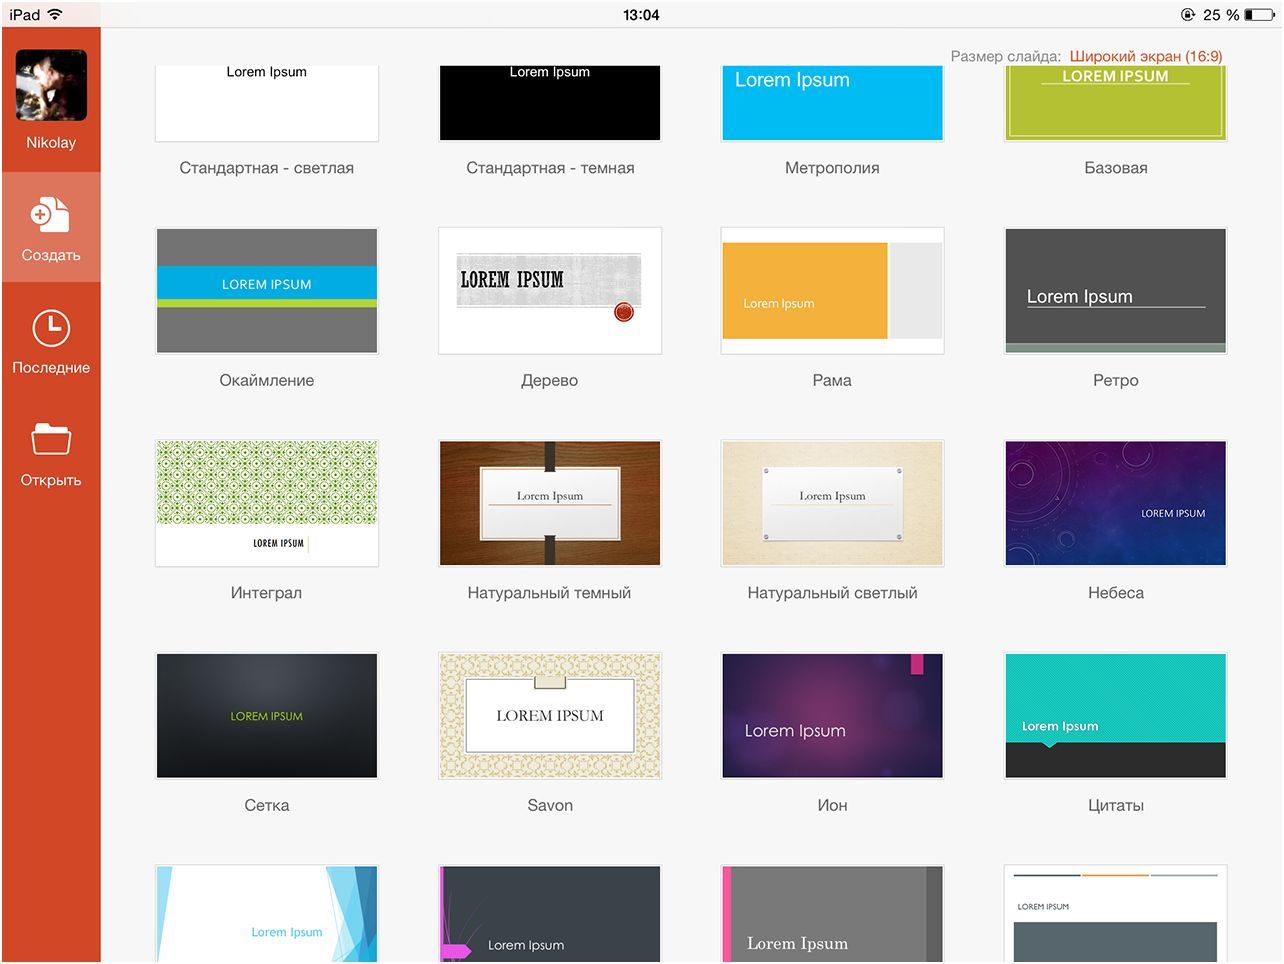This screenshot has width=1284, height=964.
Task: Choose the Натуральный темный wood template
Action: click(550, 503)
